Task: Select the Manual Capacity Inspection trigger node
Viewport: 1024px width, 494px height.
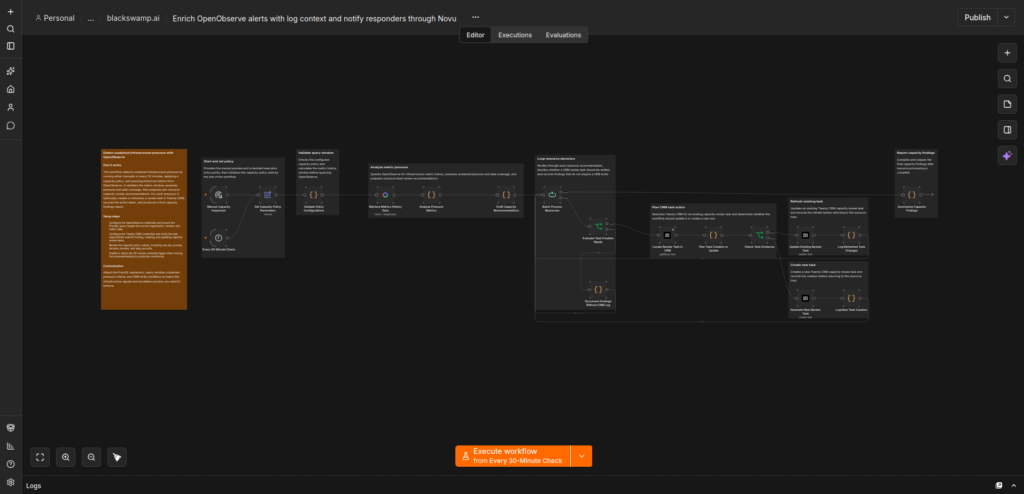Action: pos(218,195)
